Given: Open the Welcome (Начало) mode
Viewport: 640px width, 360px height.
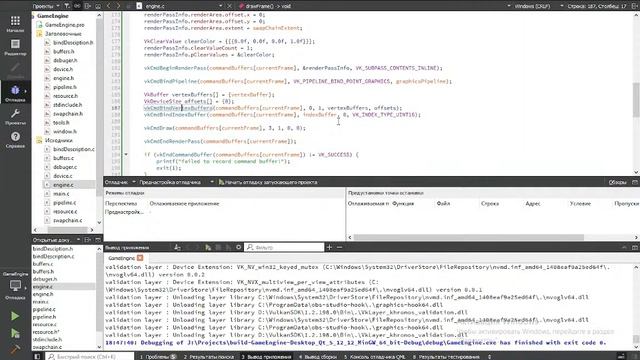Looking at the screenshot, I should tap(15, 24).
